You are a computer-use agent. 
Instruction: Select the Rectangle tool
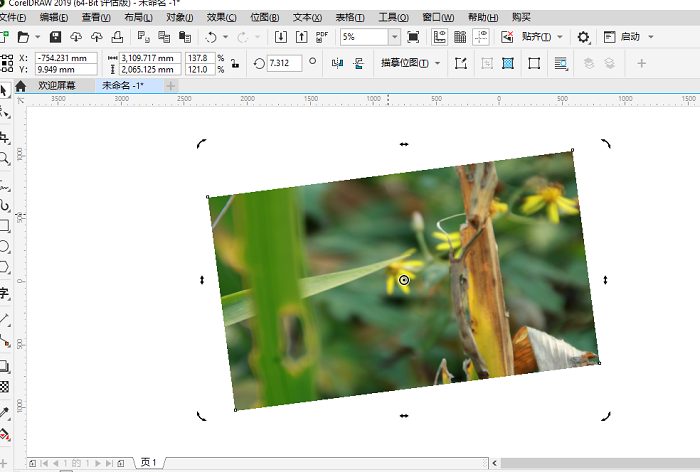5,225
